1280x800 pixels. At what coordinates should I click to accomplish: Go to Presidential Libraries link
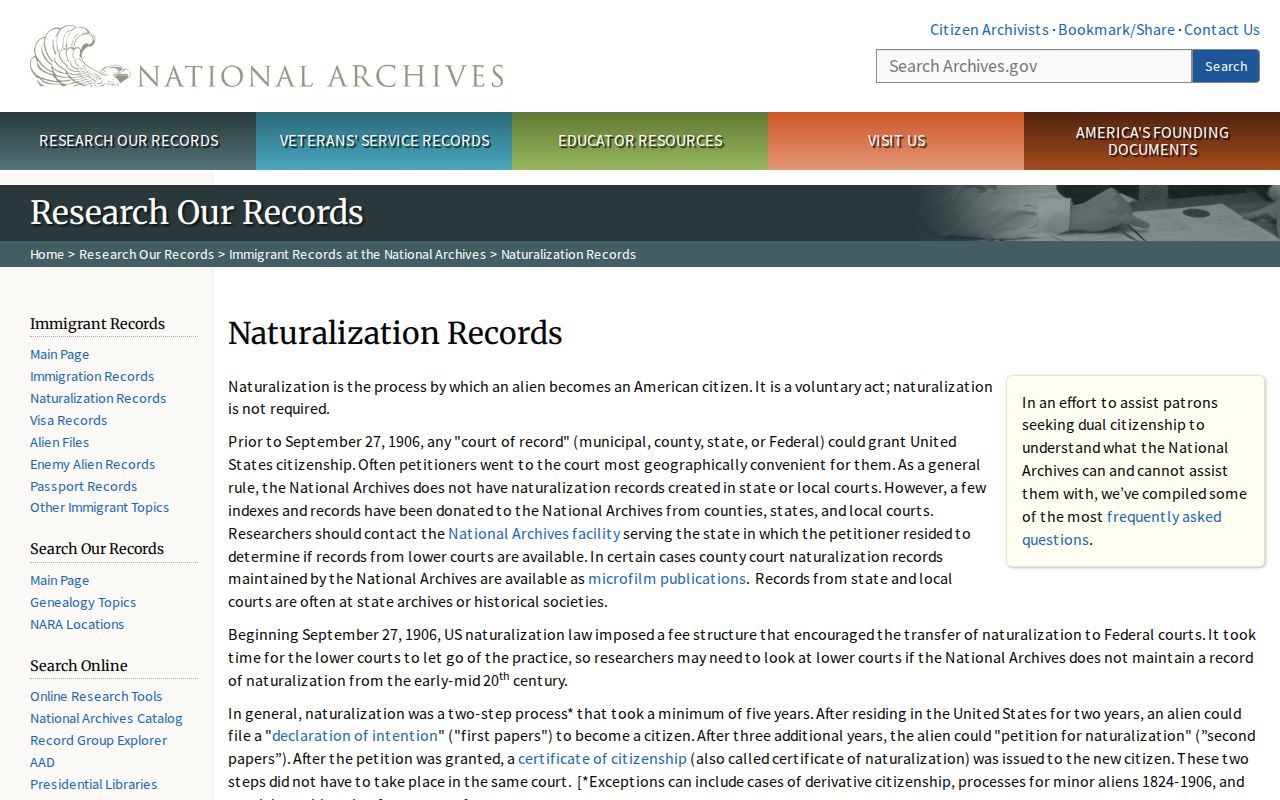pos(94,784)
